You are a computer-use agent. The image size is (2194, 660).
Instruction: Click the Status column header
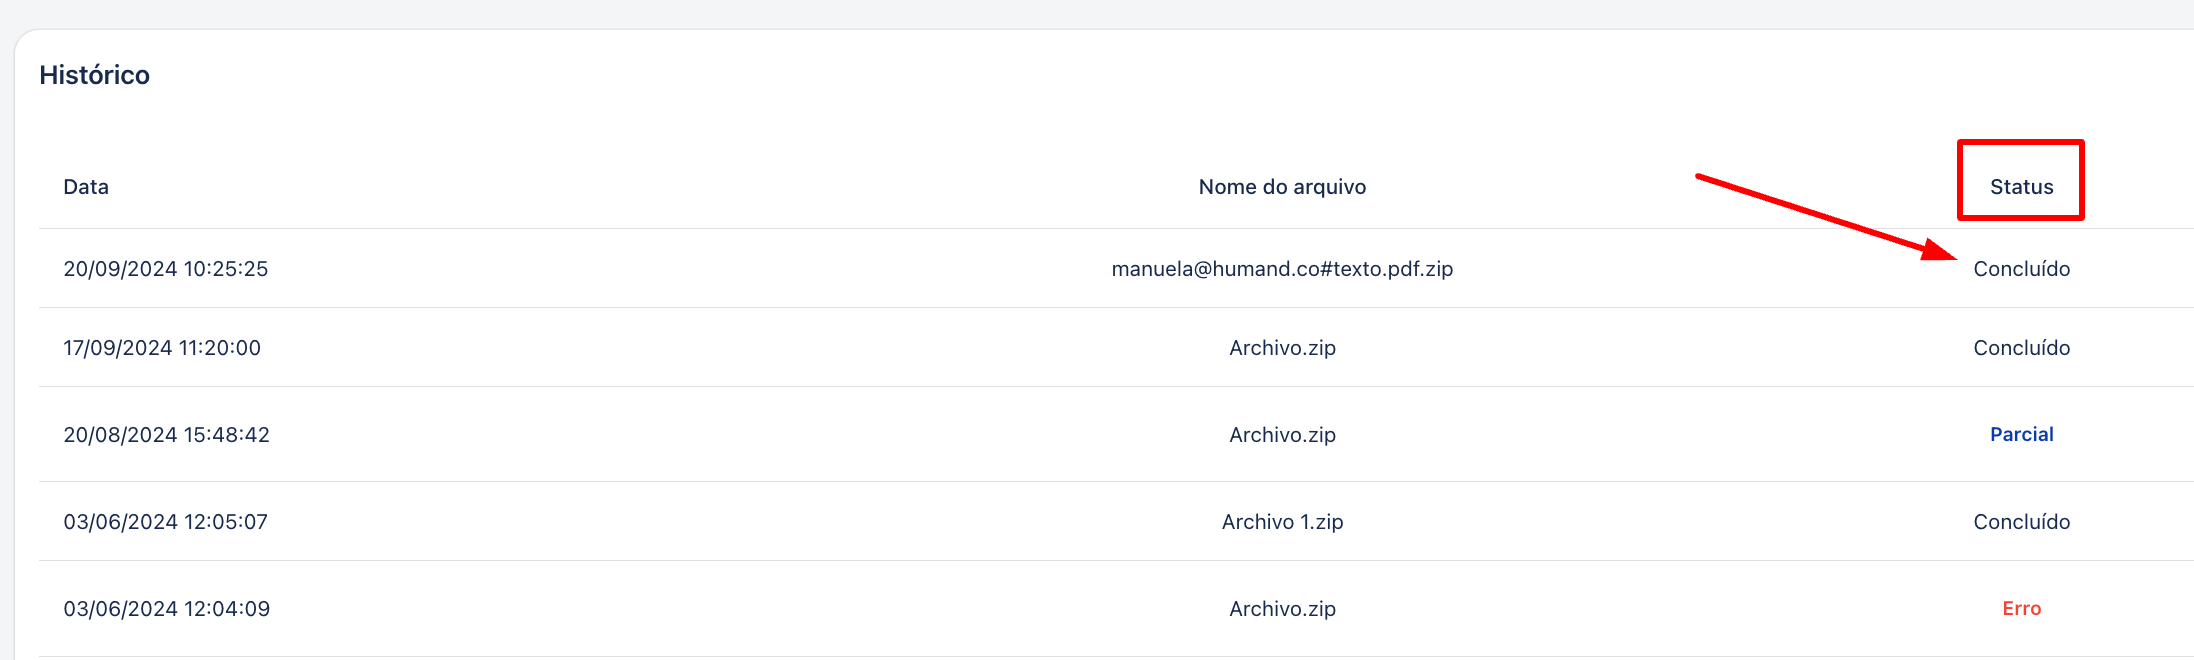pos(2021,187)
